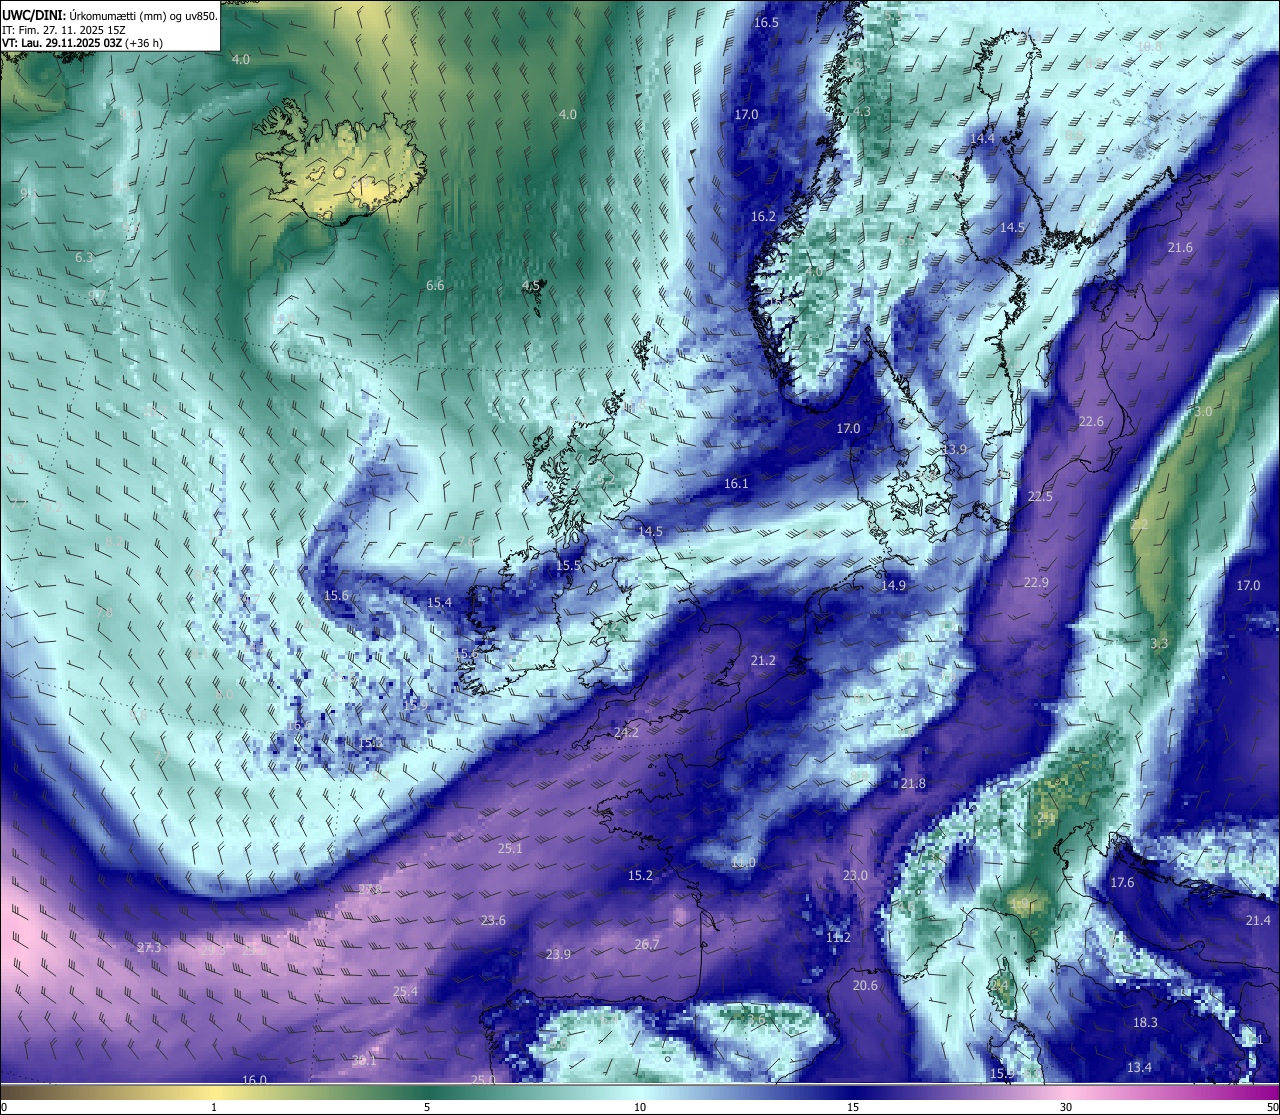Click the 30.1 value label
The height and width of the screenshot is (1115, 1280).
click(364, 1061)
